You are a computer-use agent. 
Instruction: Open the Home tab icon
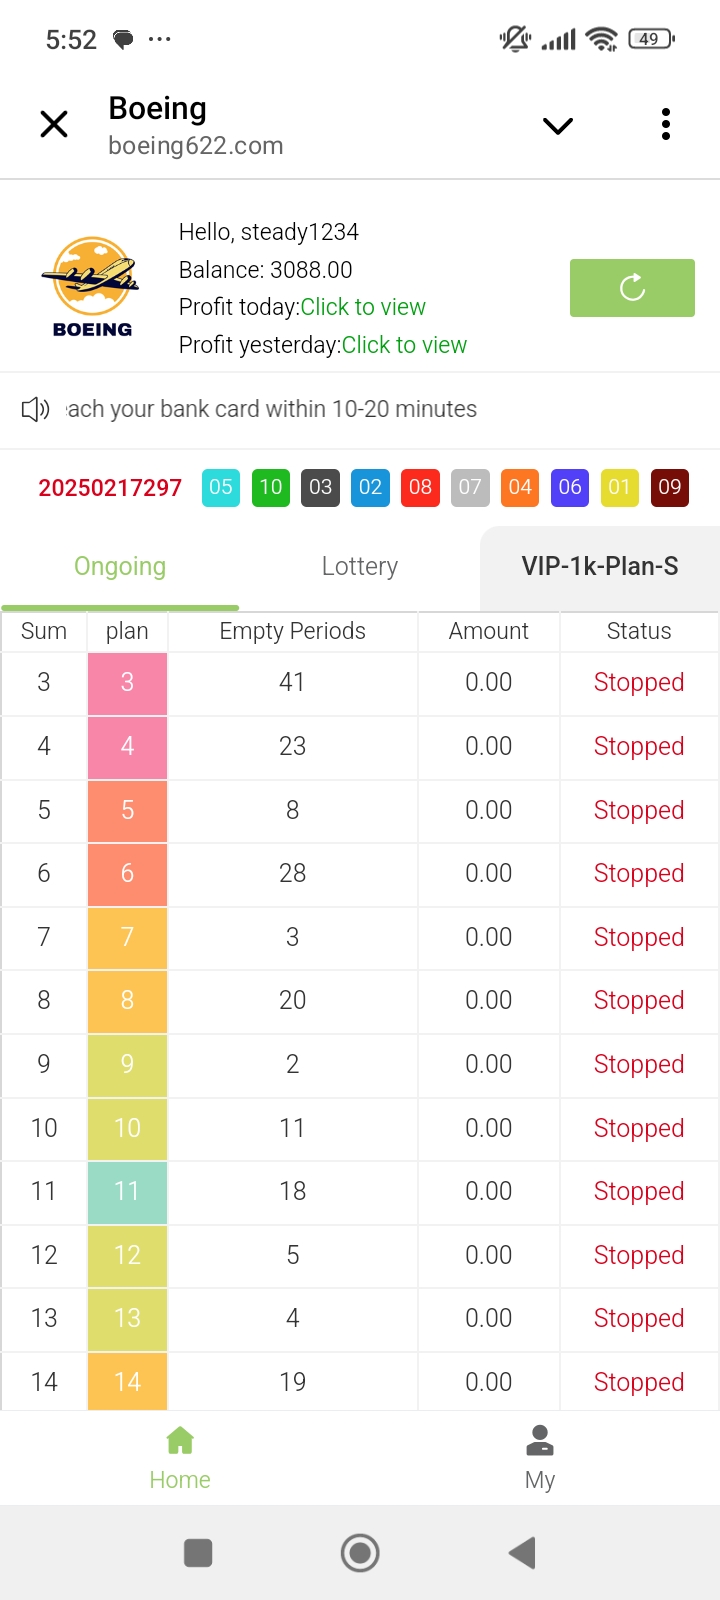point(180,1441)
